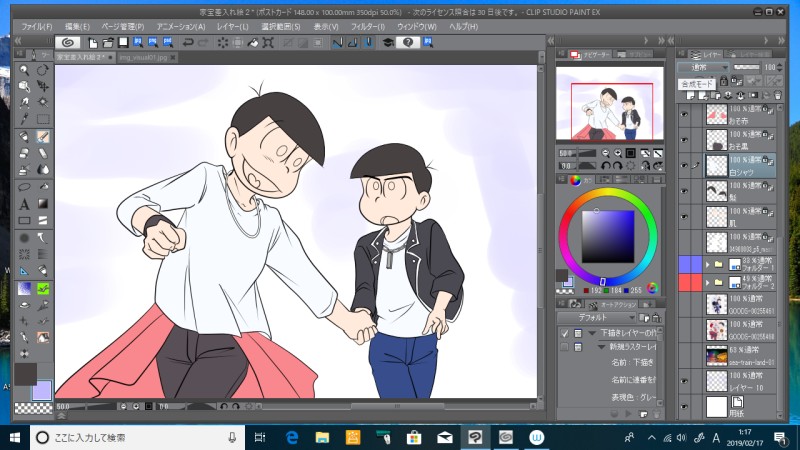Select the Eyedropper tool in the toolbox
Viewport: 800px width, 450px height.
click(x=24, y=119)
